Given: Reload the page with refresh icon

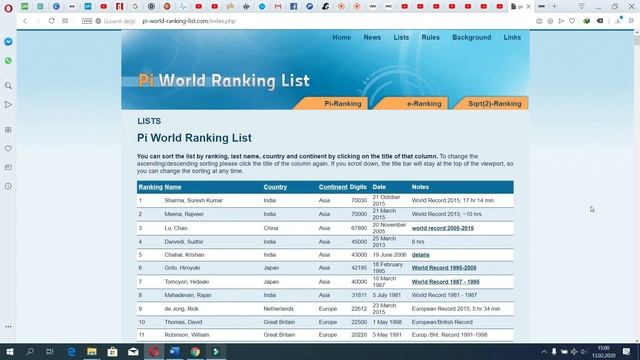Looking at the screenshot, I should [51, 21].
